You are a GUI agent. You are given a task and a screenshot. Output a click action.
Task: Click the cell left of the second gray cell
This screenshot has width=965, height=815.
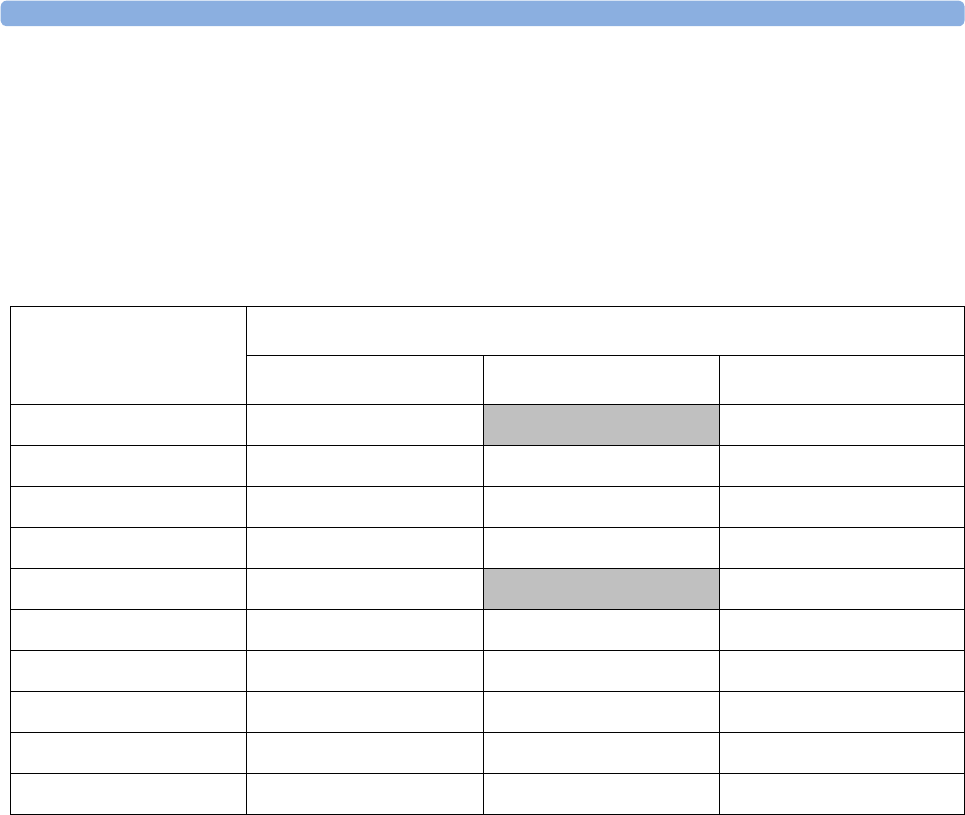tap(365, 589)
